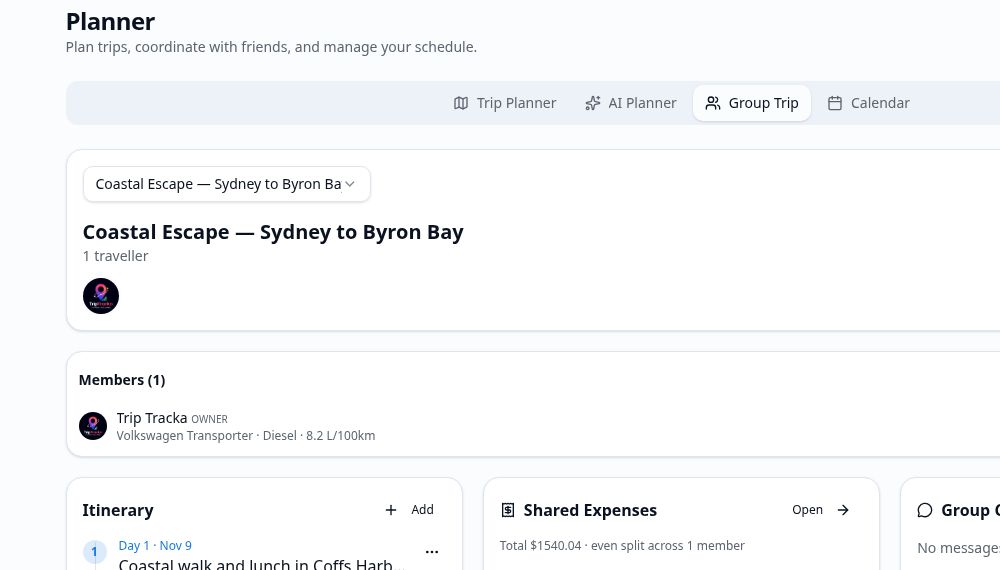Screen dimensions: 1000x570
Task: Open the Coastal Escape trip selector dropdown
Action: coord(226,184)
